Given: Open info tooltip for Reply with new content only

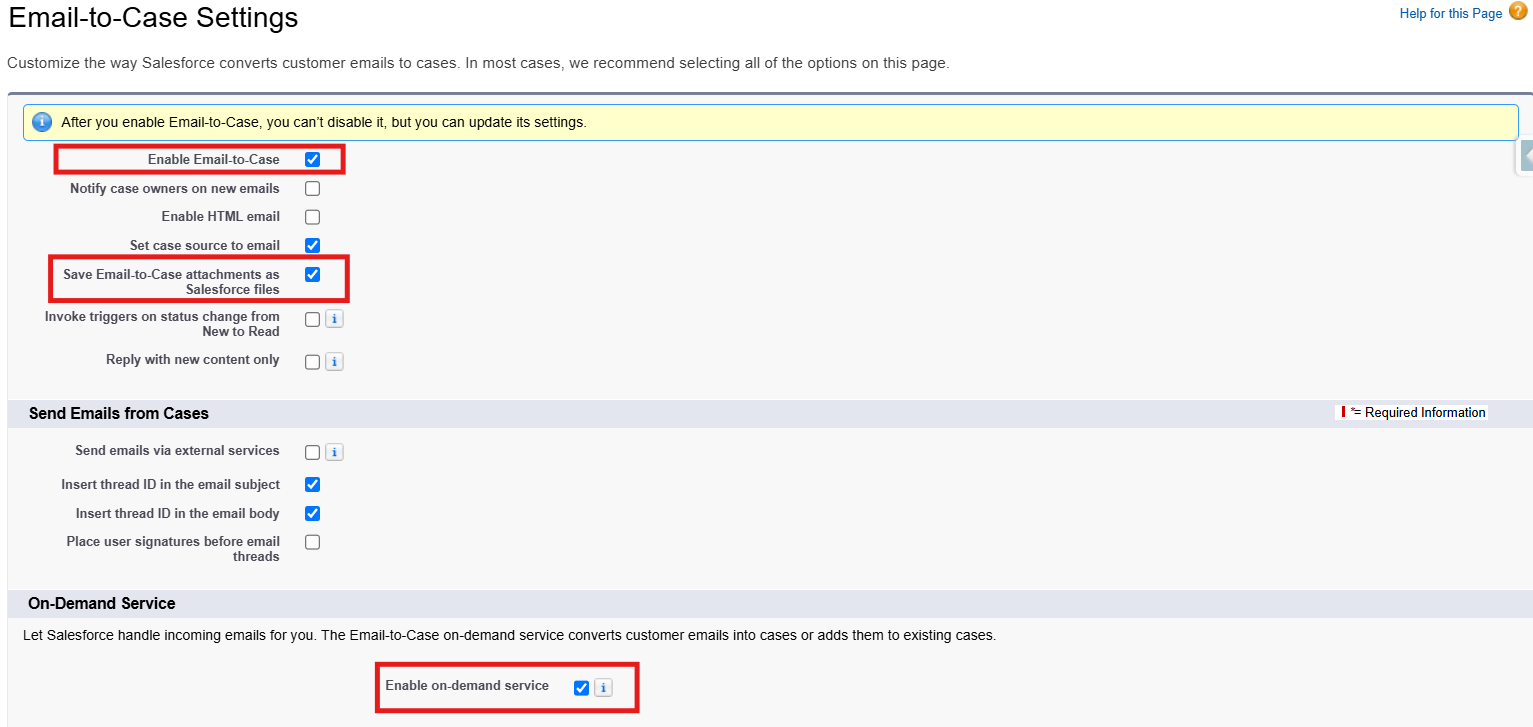Looking at the screenshot, I should coord(334,361).
